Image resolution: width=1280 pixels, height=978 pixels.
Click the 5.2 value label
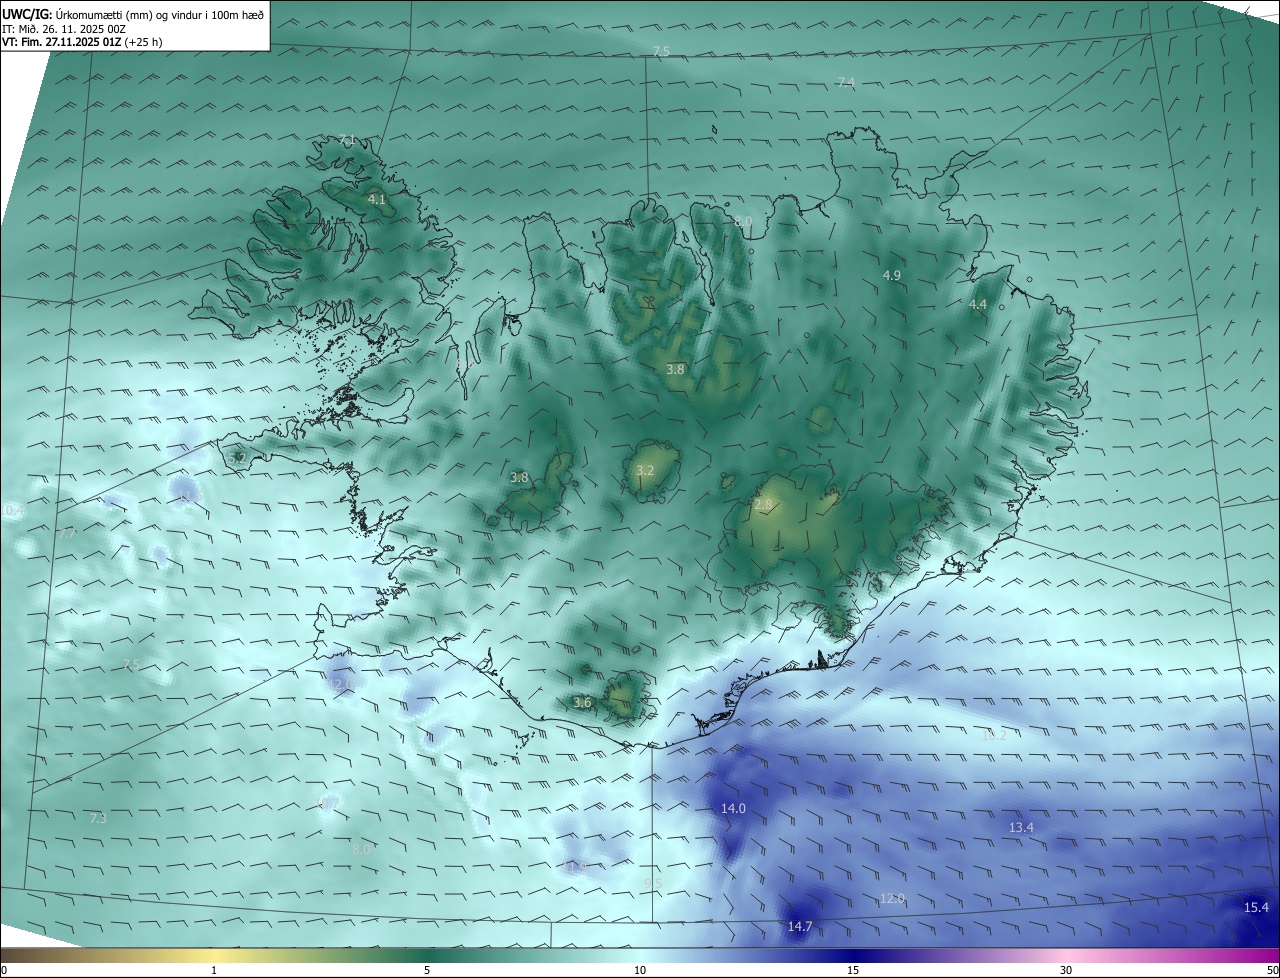point(237,458)
